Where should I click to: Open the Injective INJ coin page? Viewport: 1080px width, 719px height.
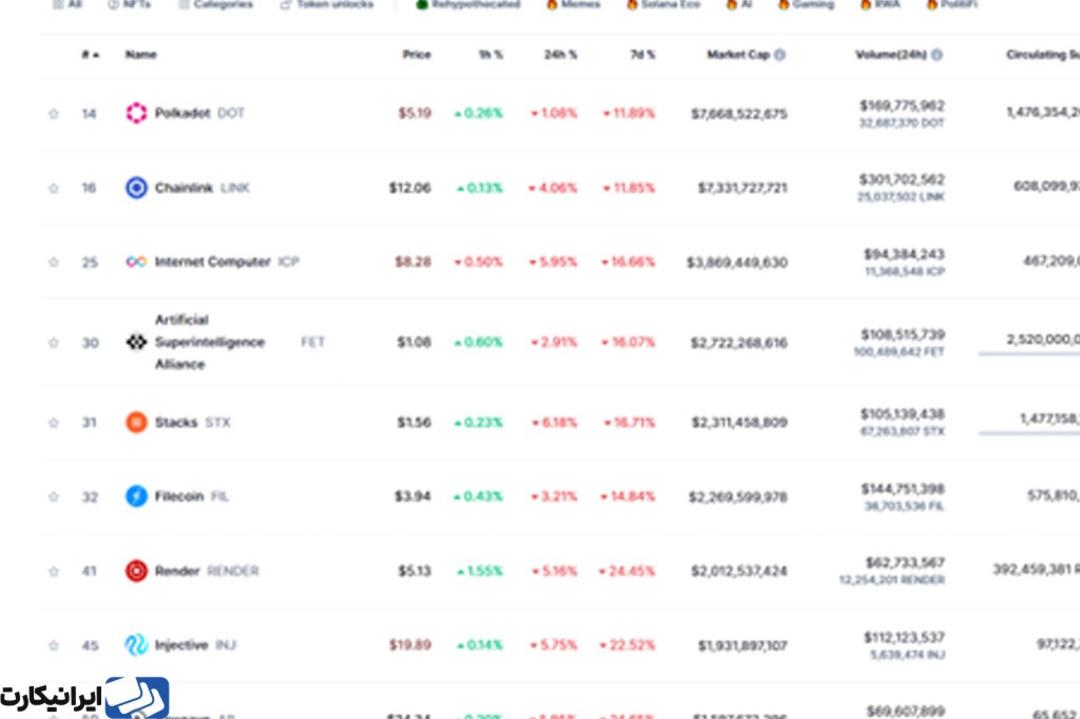click(195, 645)
